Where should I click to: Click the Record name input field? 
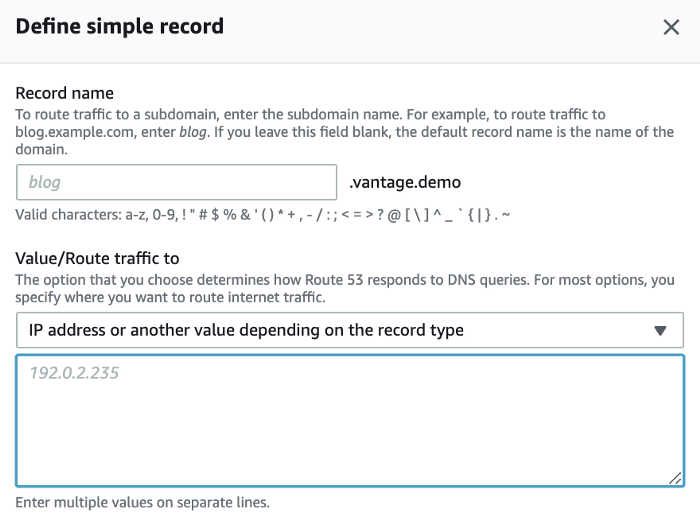[177, 182]
